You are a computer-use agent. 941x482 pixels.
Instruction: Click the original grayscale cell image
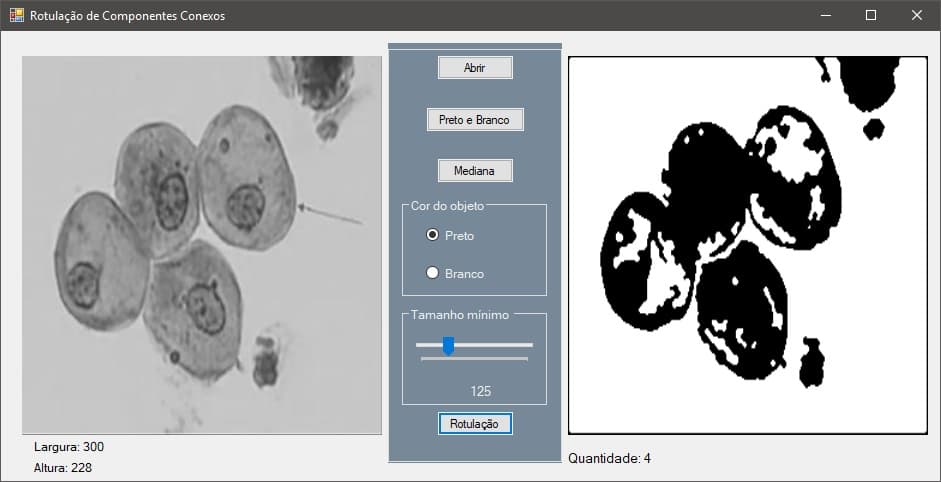202,245
